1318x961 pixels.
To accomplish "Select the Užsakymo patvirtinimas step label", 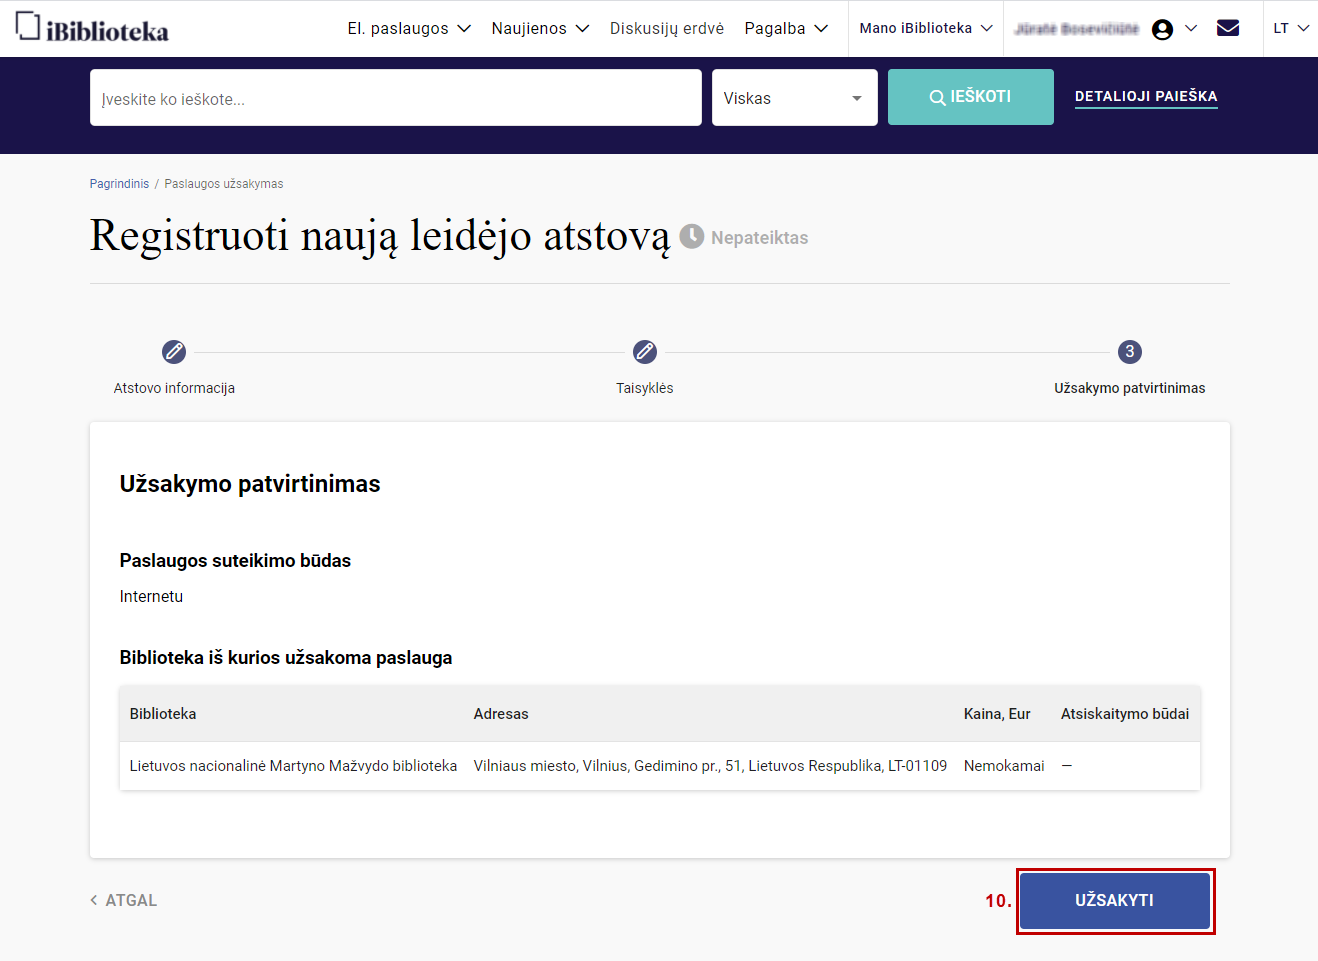I will [1130, 388].
